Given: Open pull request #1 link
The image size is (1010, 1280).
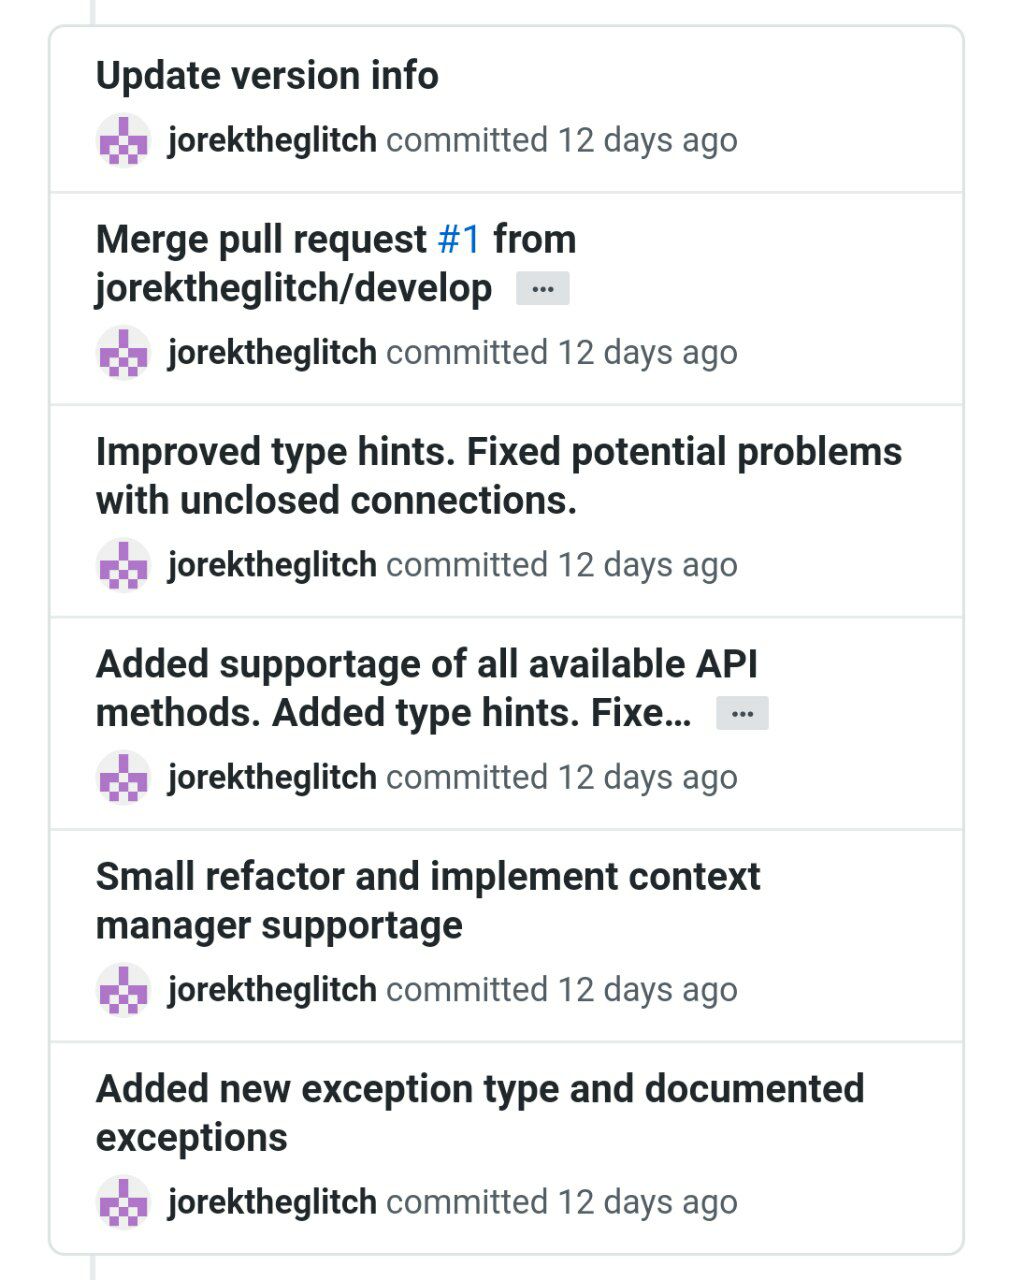Looking at the screenshot, I should 459,240.
